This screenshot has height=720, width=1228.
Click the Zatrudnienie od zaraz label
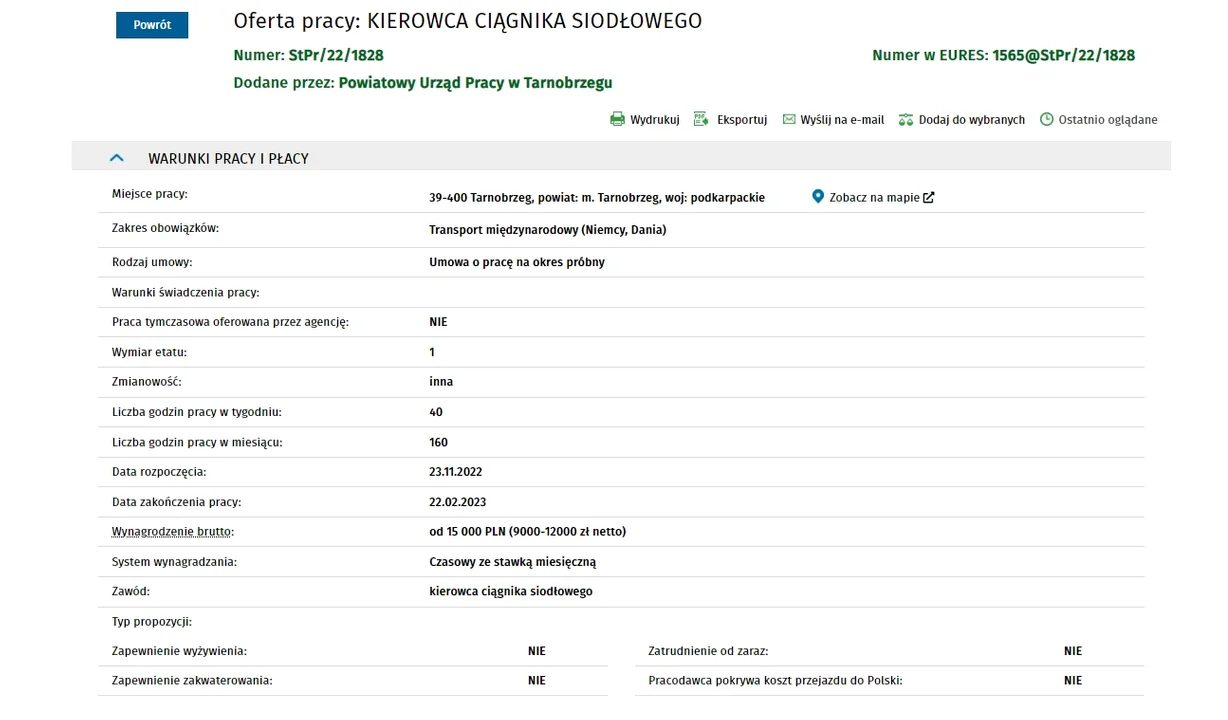(x=709, y=651)
